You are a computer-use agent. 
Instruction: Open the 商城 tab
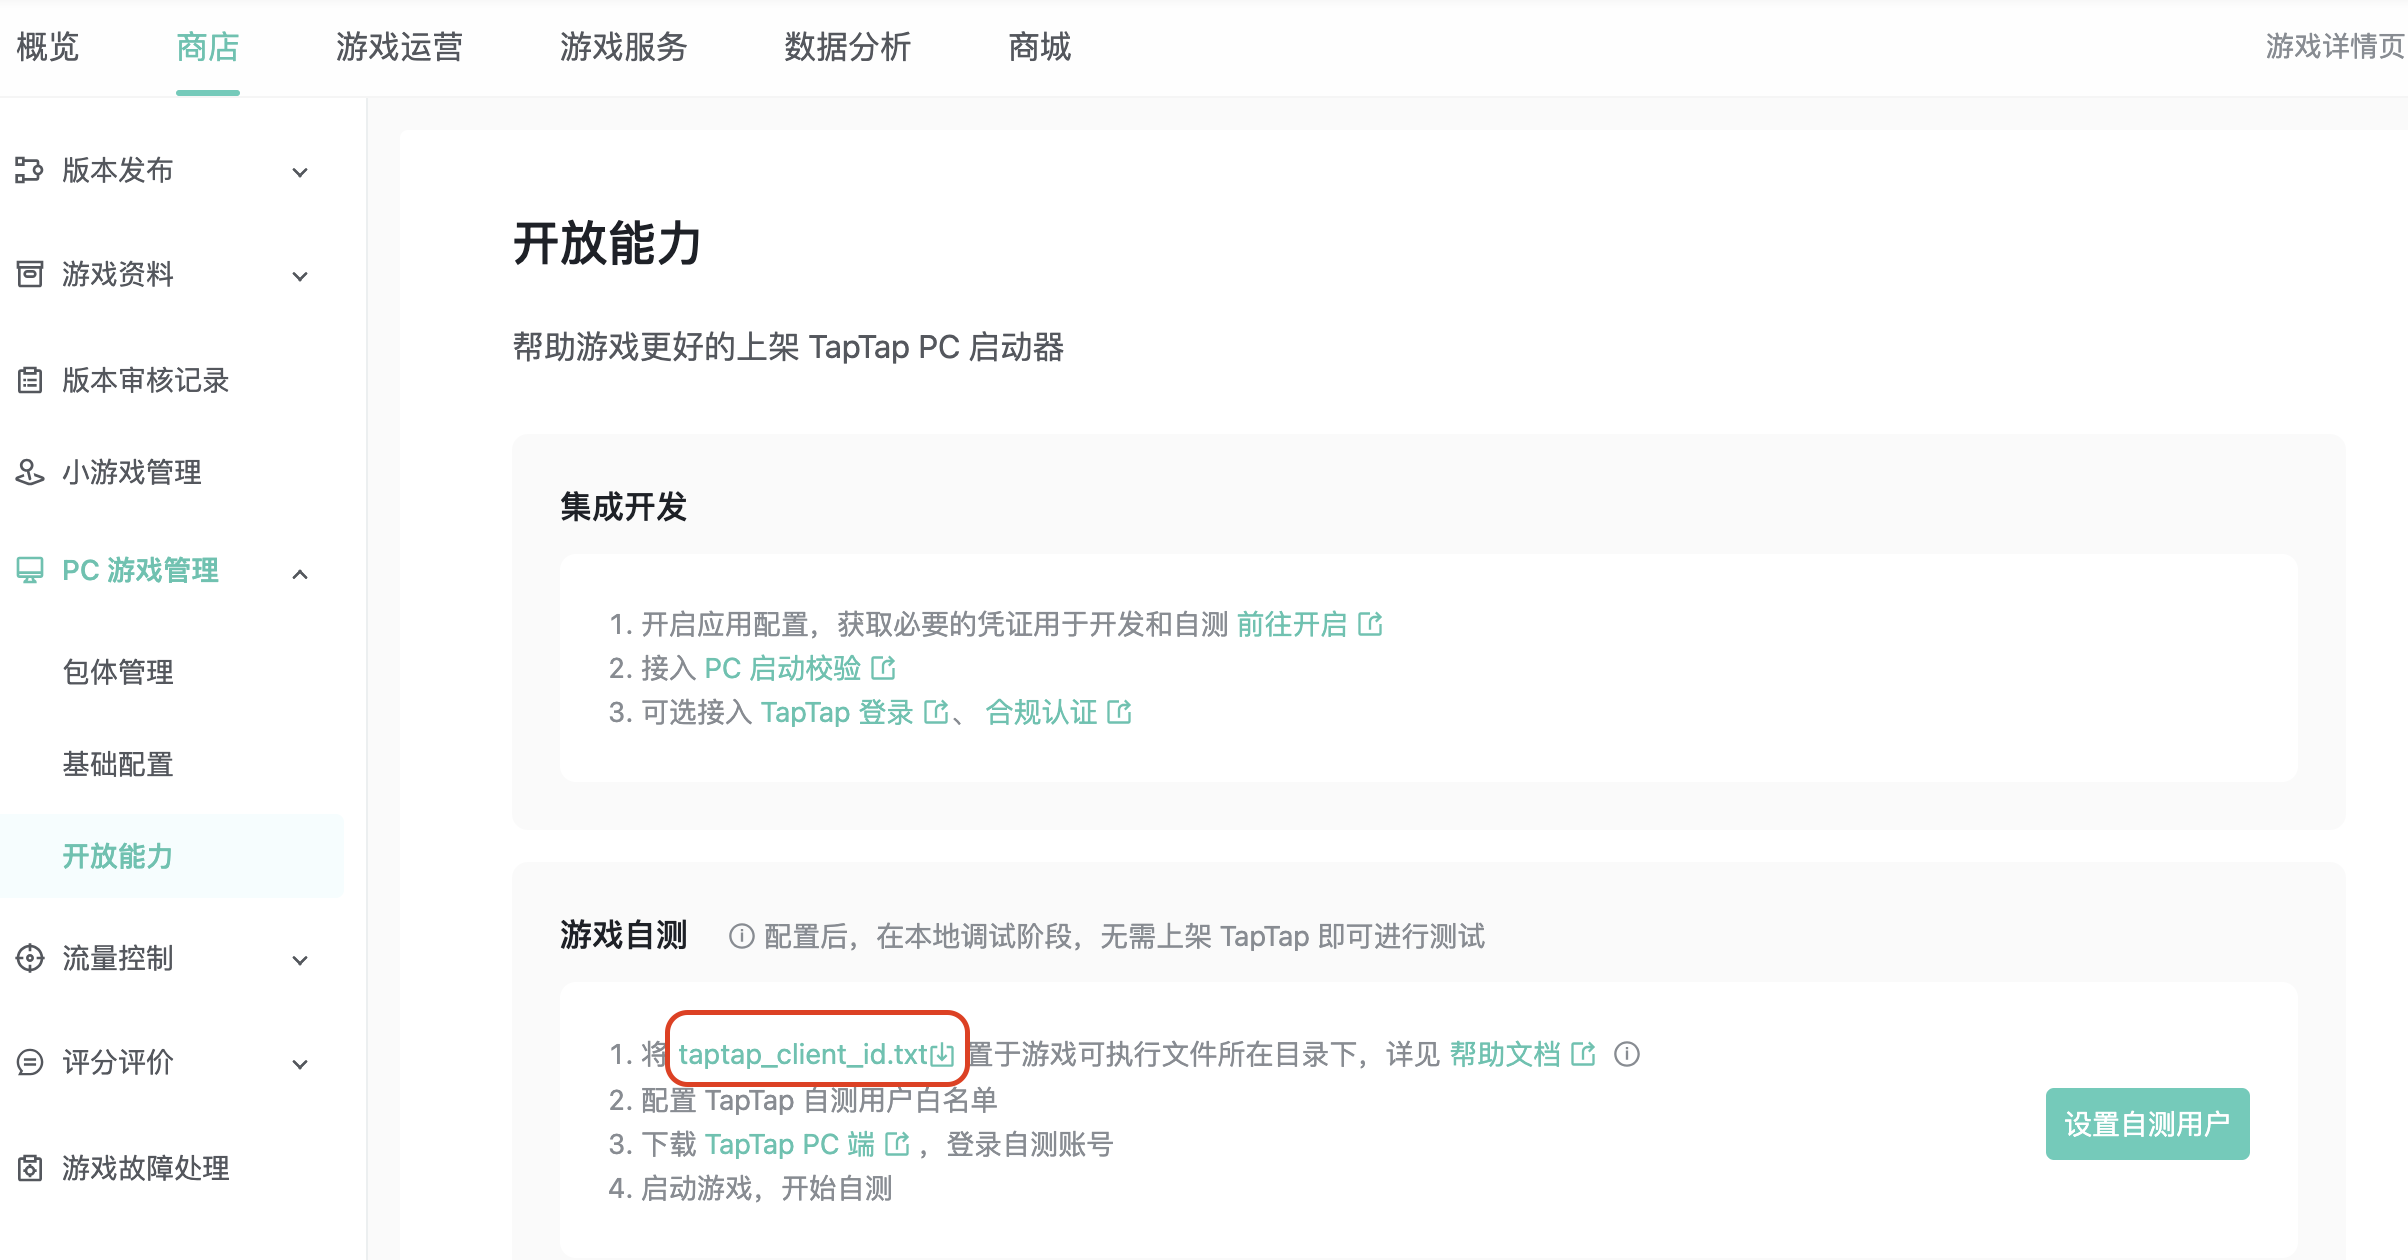click(1039, 46)
